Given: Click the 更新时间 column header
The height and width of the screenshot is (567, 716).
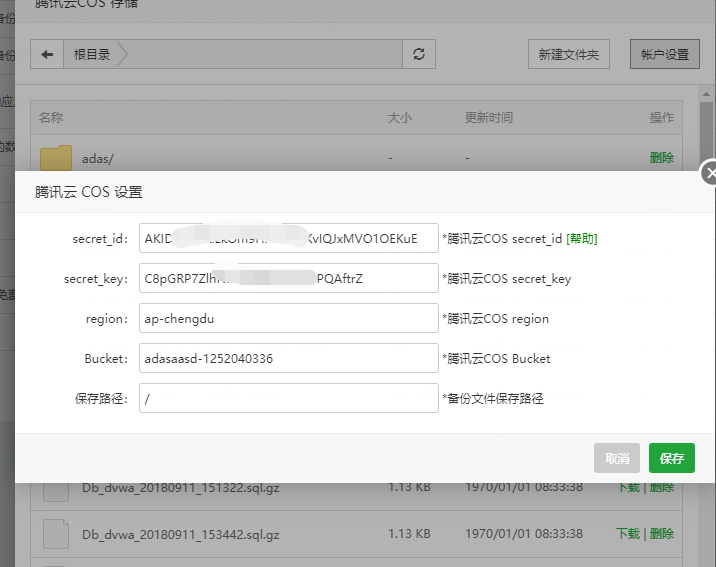Looking at the screenshot, I should (x=489, y=118).
